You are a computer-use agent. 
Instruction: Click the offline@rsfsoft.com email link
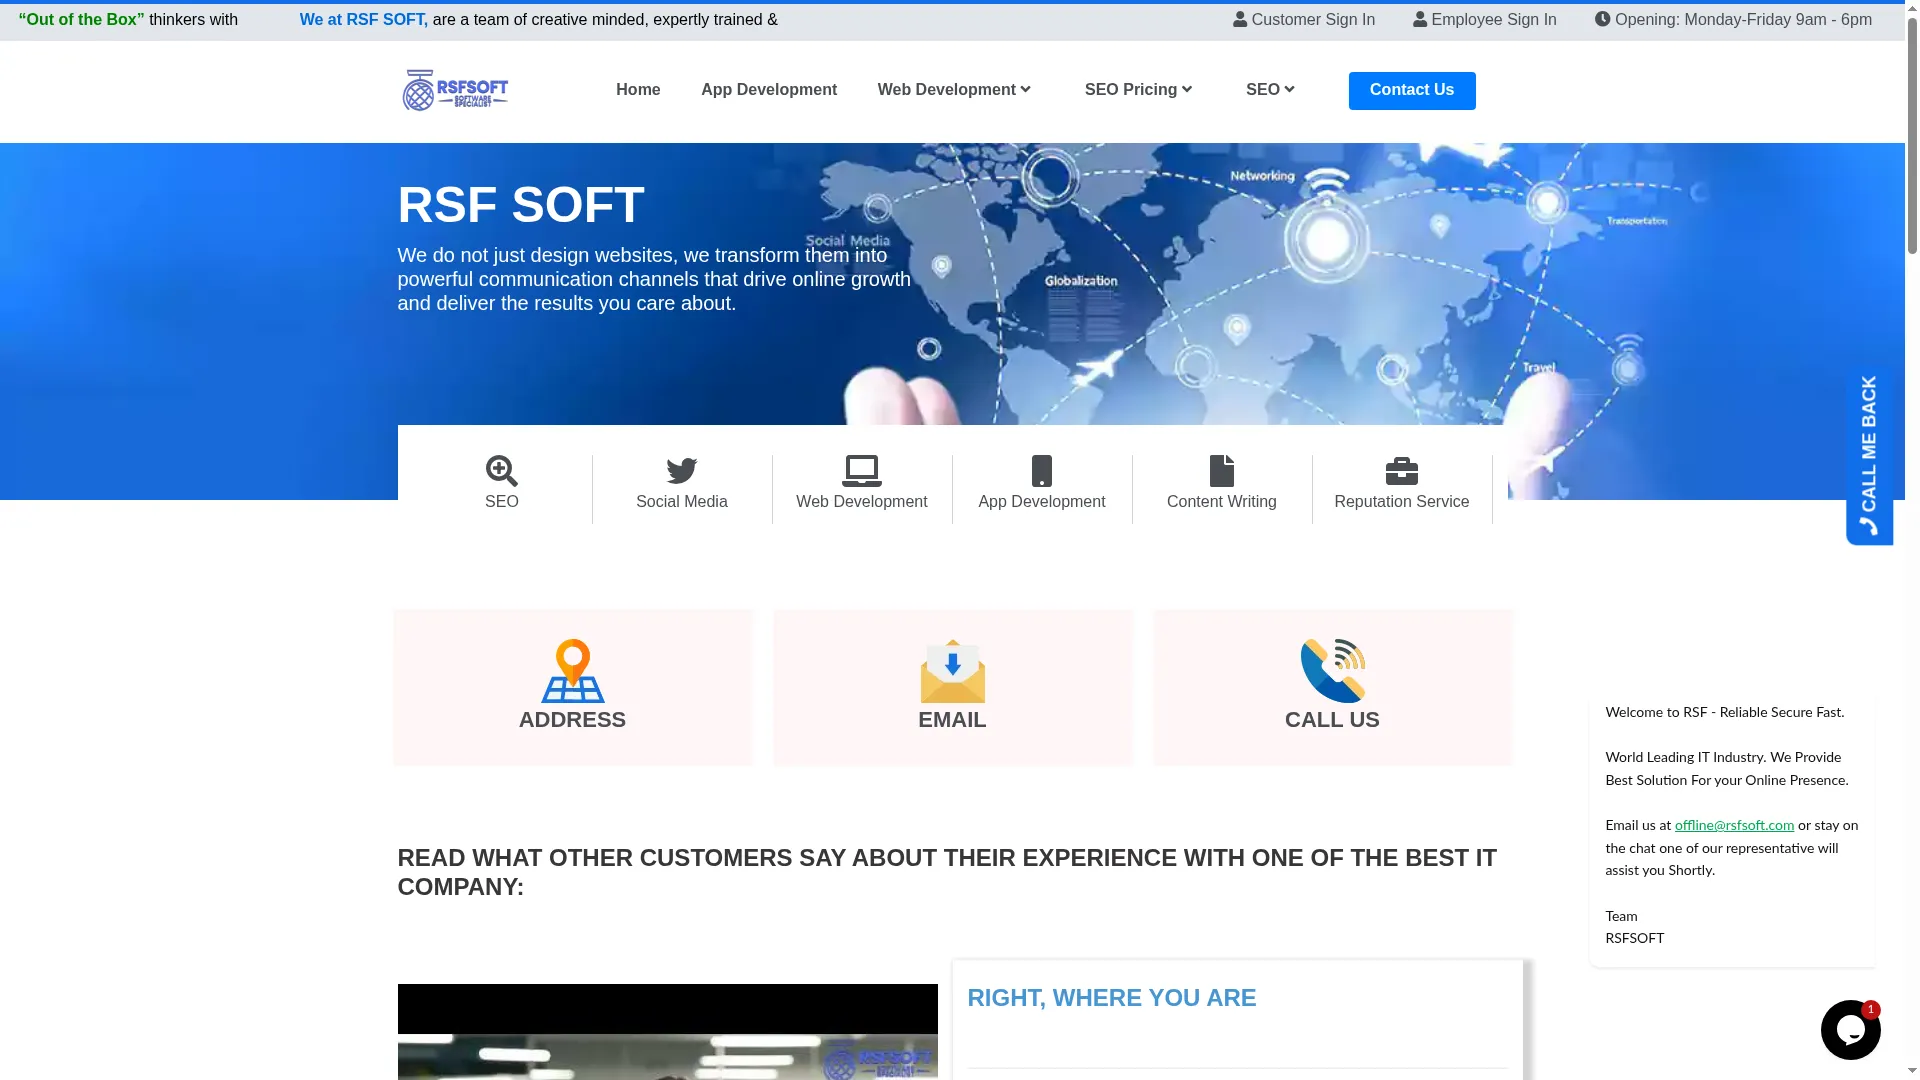tap(1734, 826)
